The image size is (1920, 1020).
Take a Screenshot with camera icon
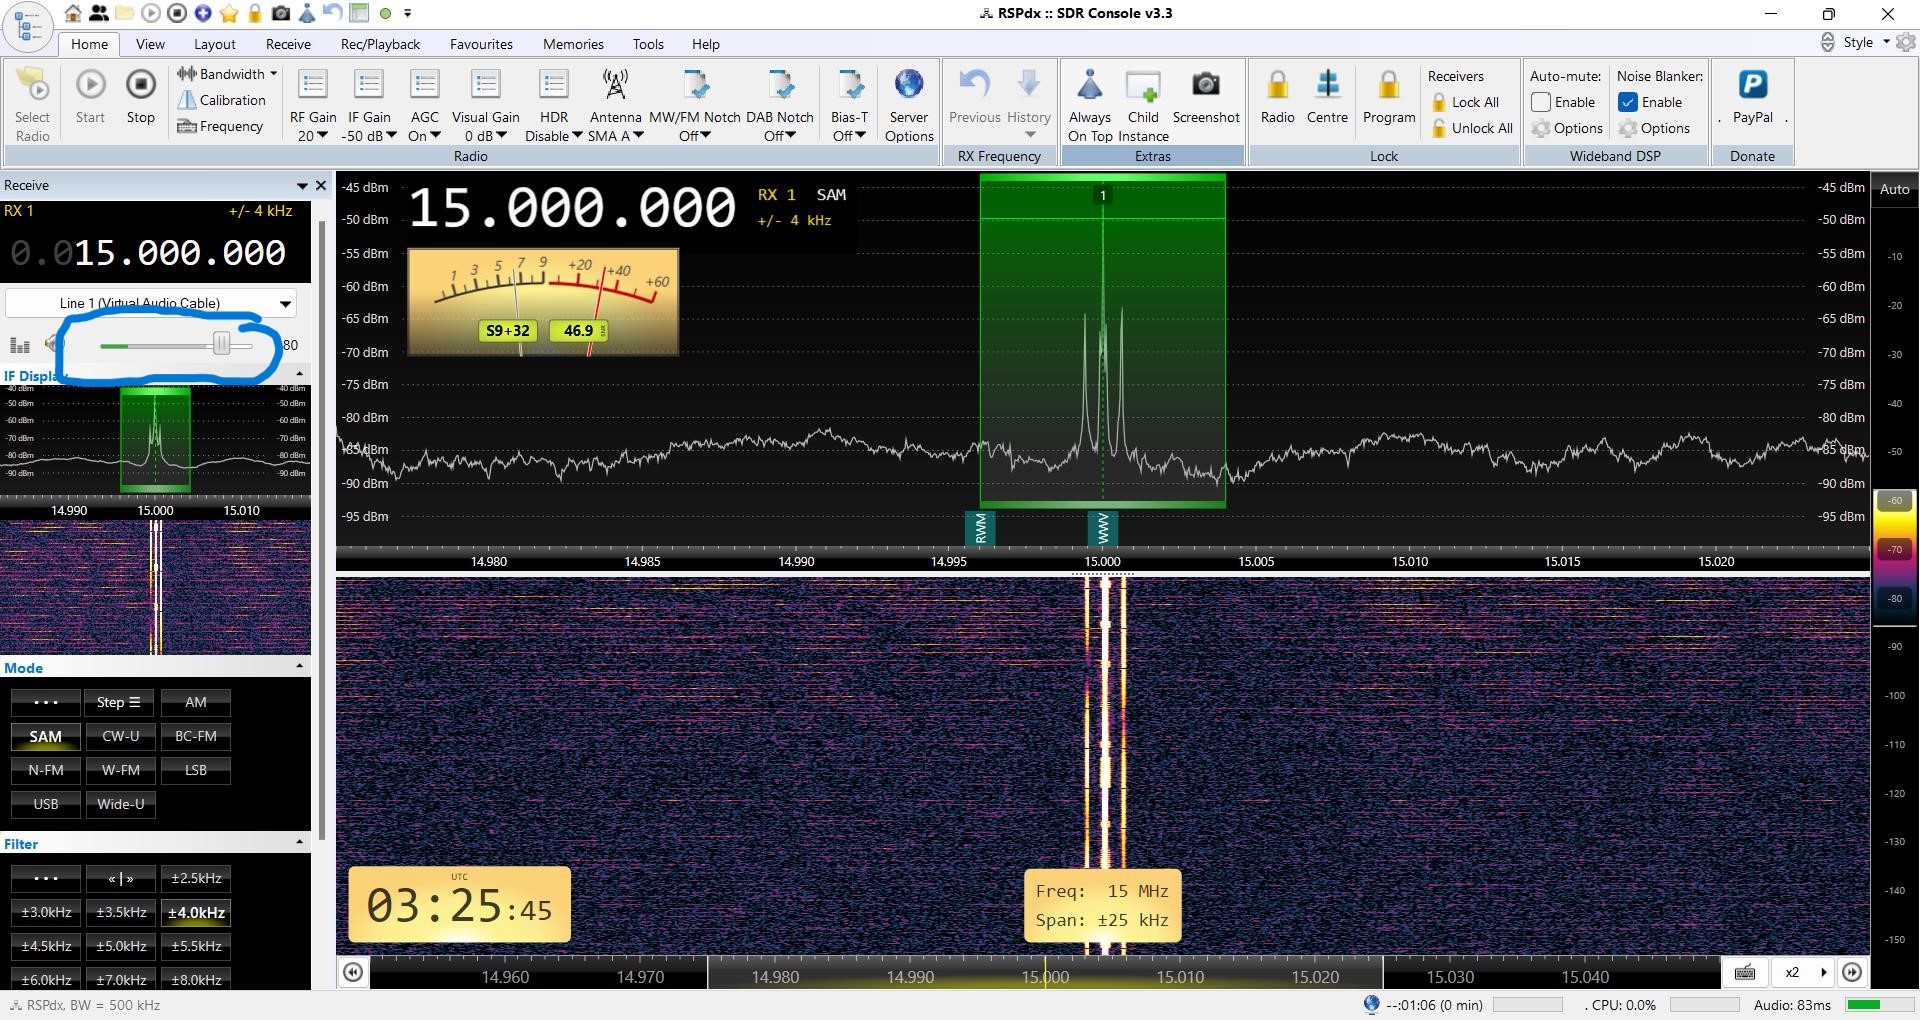(1205, 86)
